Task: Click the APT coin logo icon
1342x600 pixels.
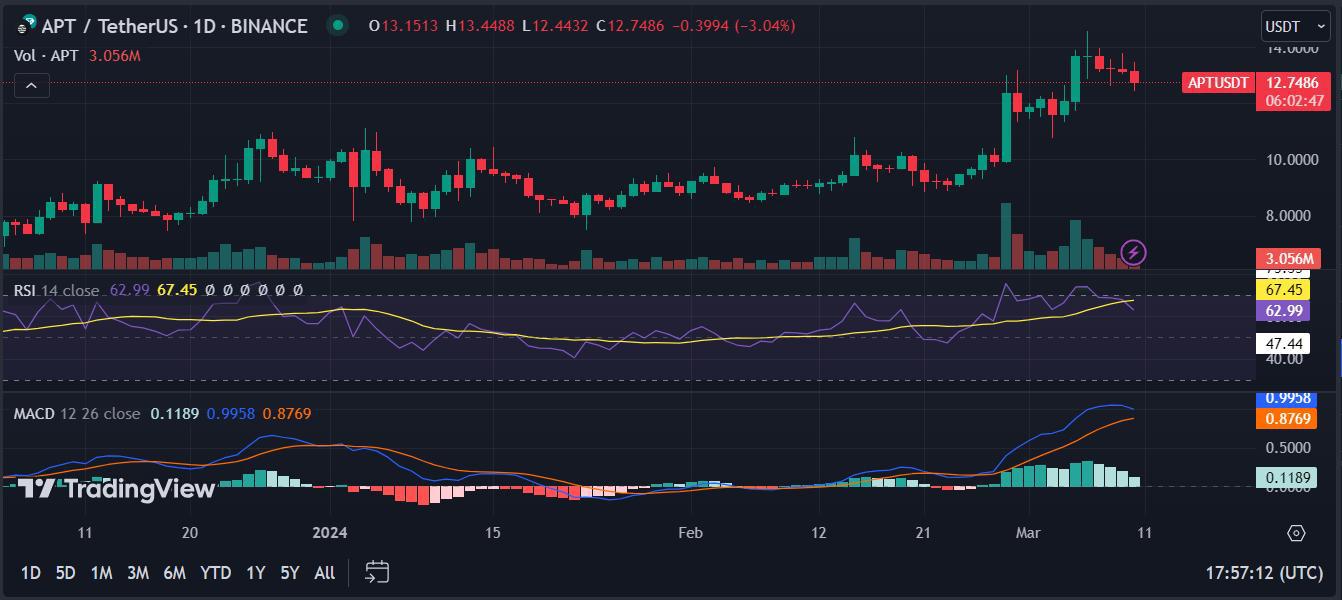Action: click(26, 26)
